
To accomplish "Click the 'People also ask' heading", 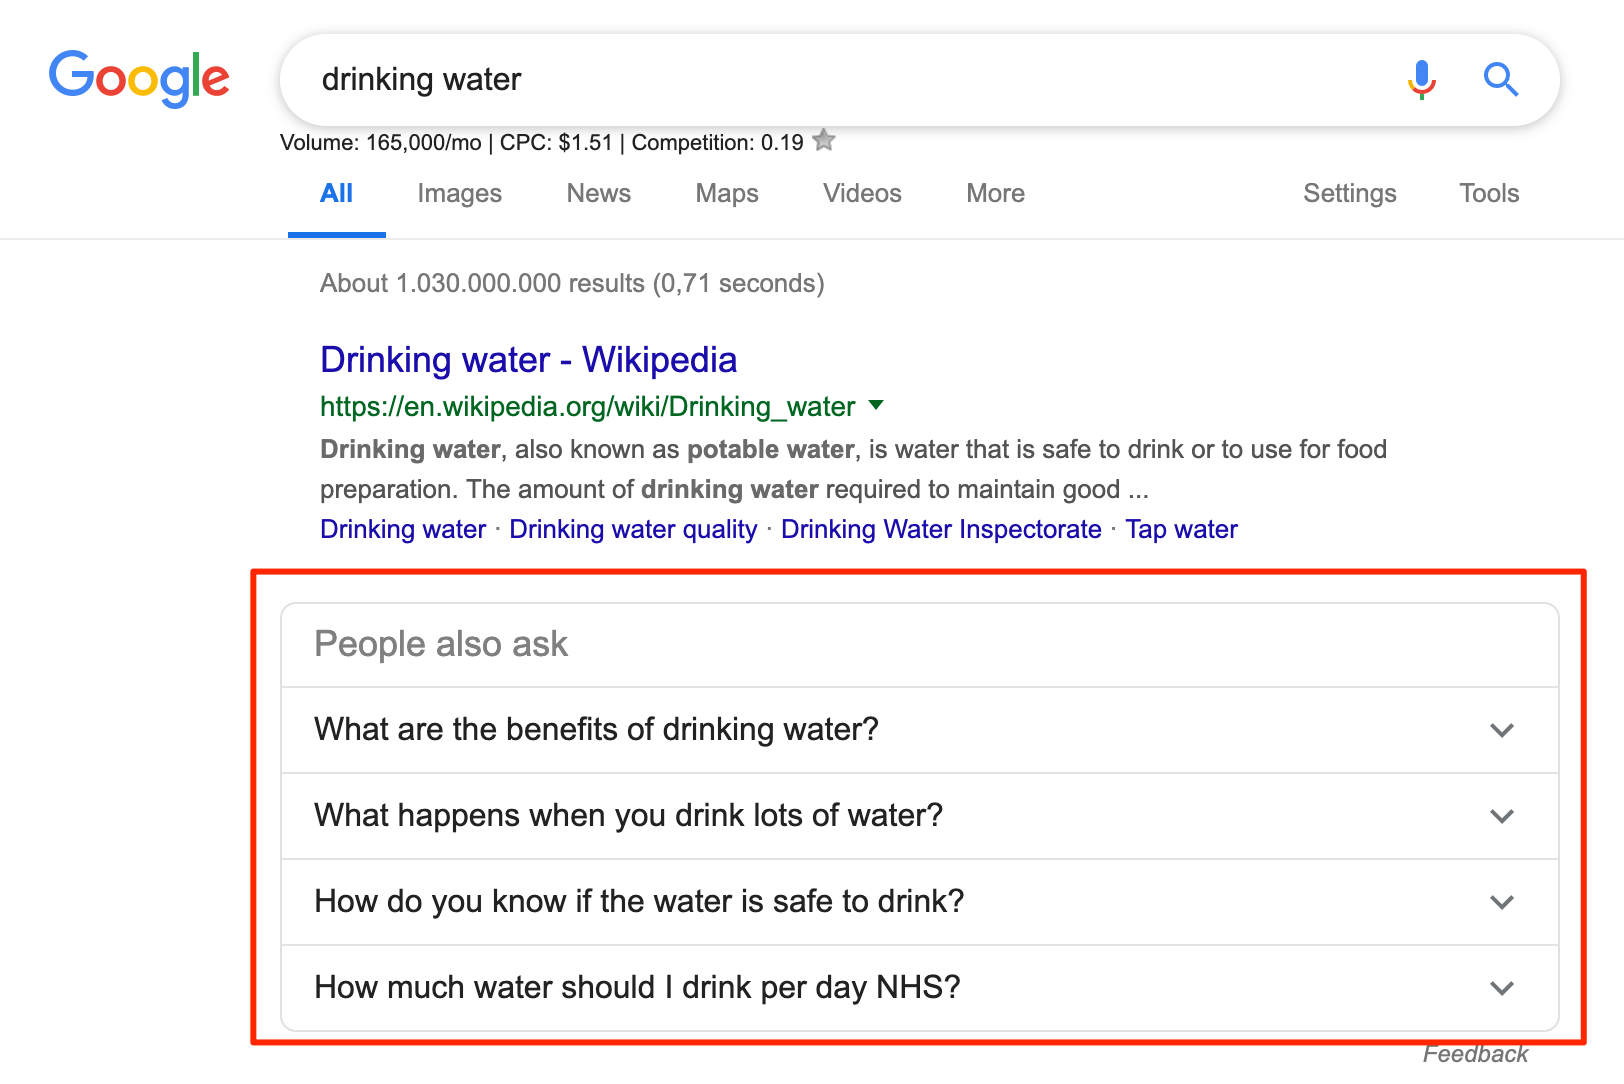I will 441,645.
